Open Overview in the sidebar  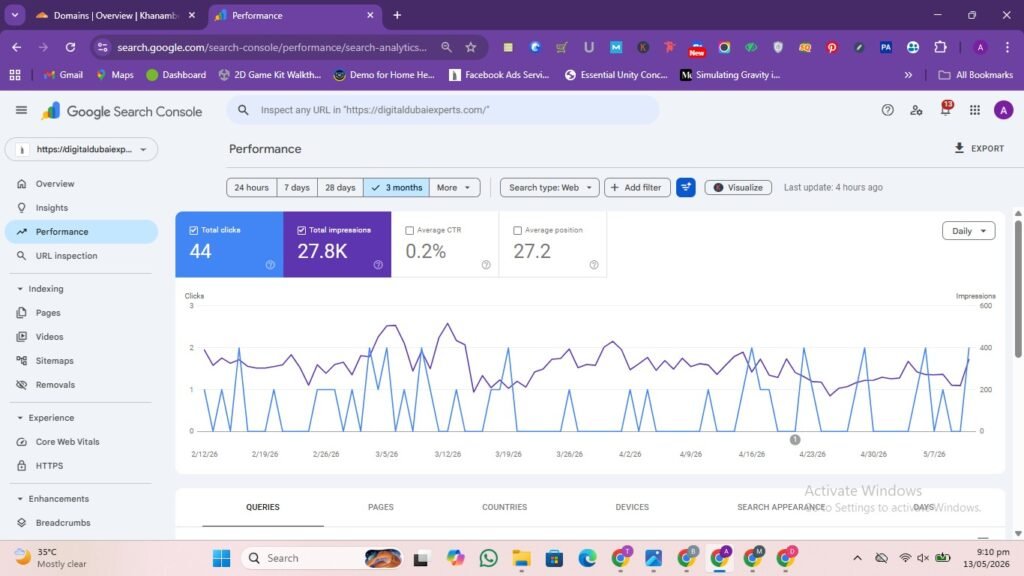[x=82, y=184]
